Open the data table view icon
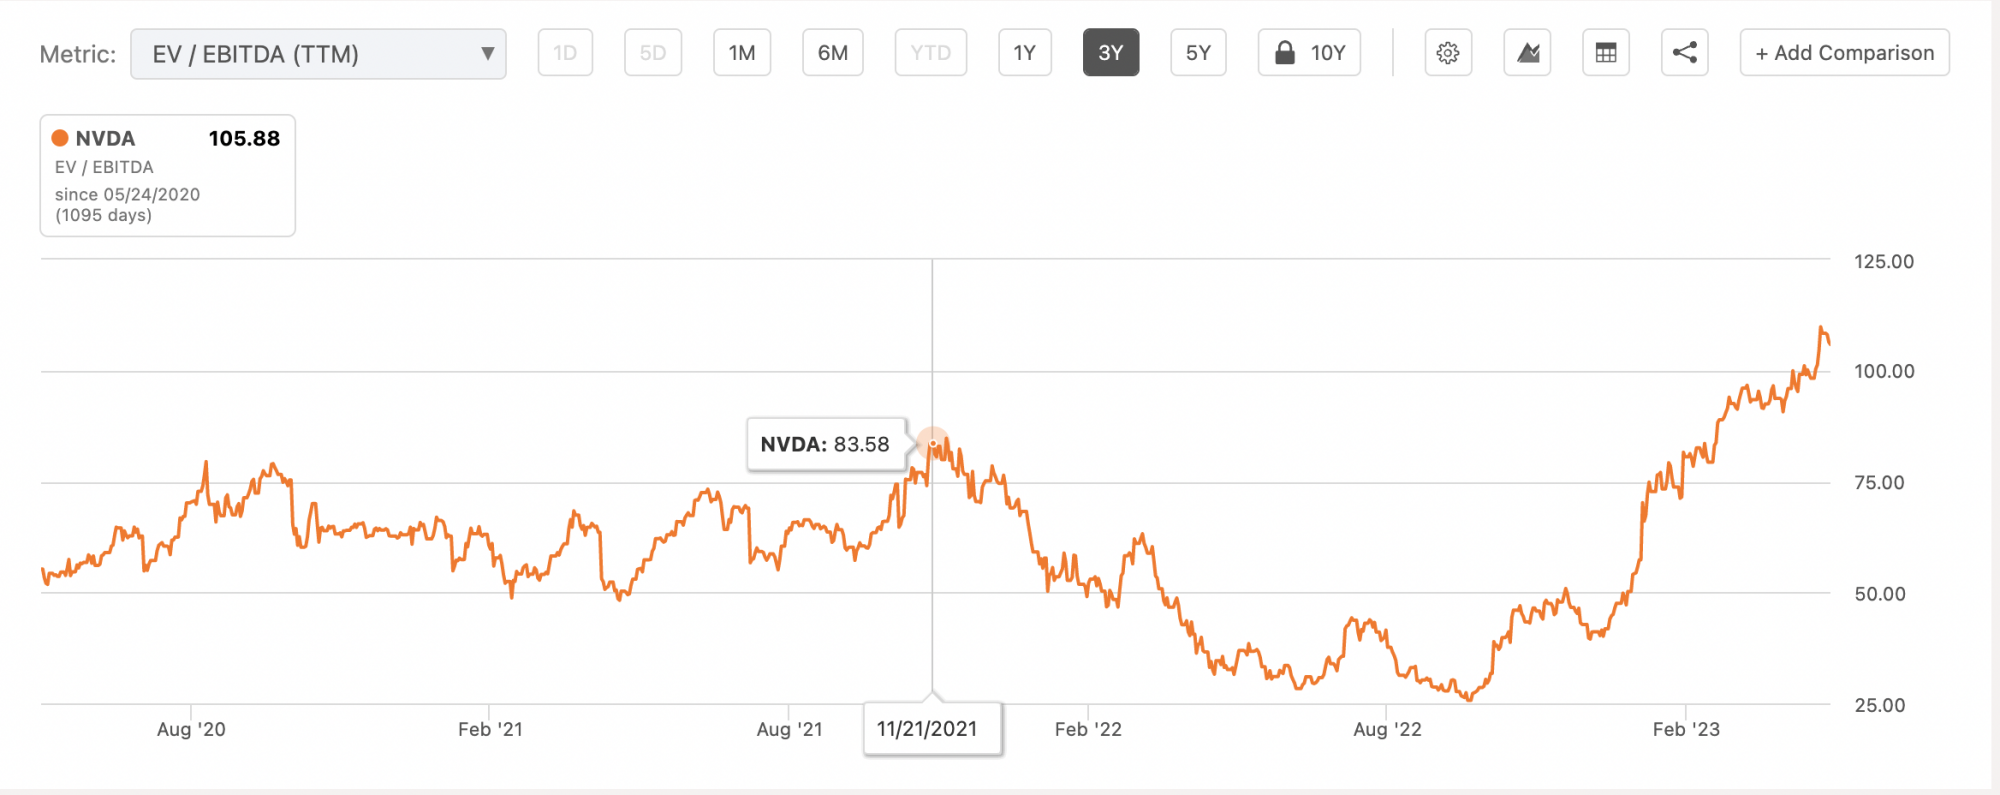 click(1605, 53)
